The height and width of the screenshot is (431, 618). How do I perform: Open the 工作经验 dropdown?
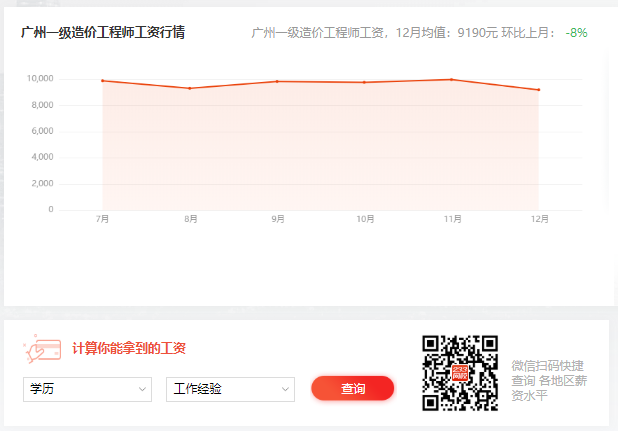coord(230,389)
